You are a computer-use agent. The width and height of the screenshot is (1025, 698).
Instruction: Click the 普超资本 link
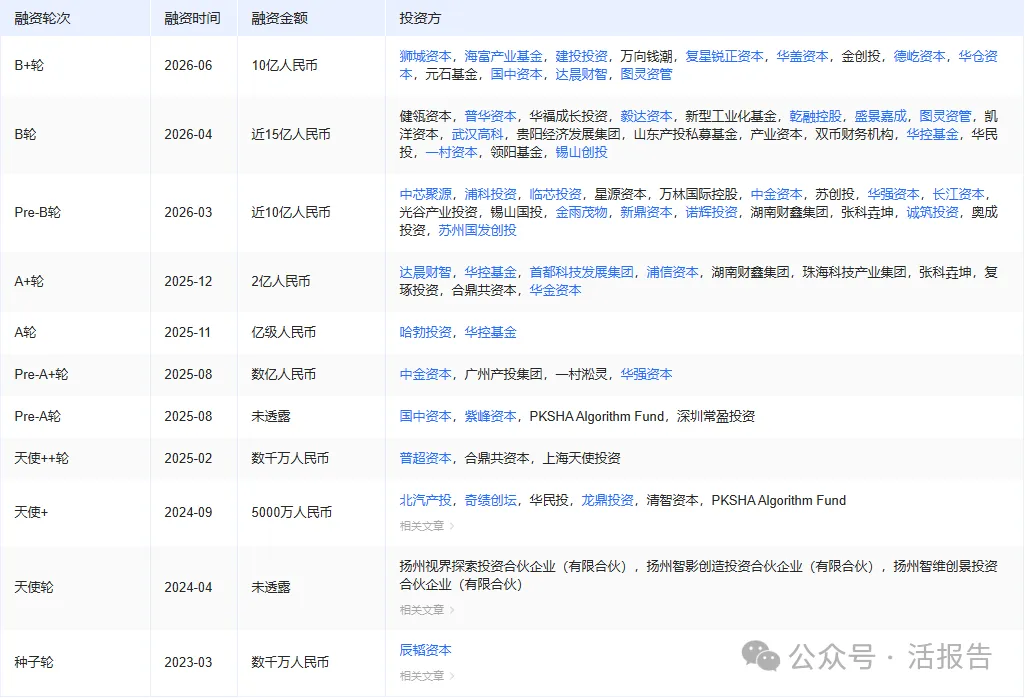click(426, 458)
